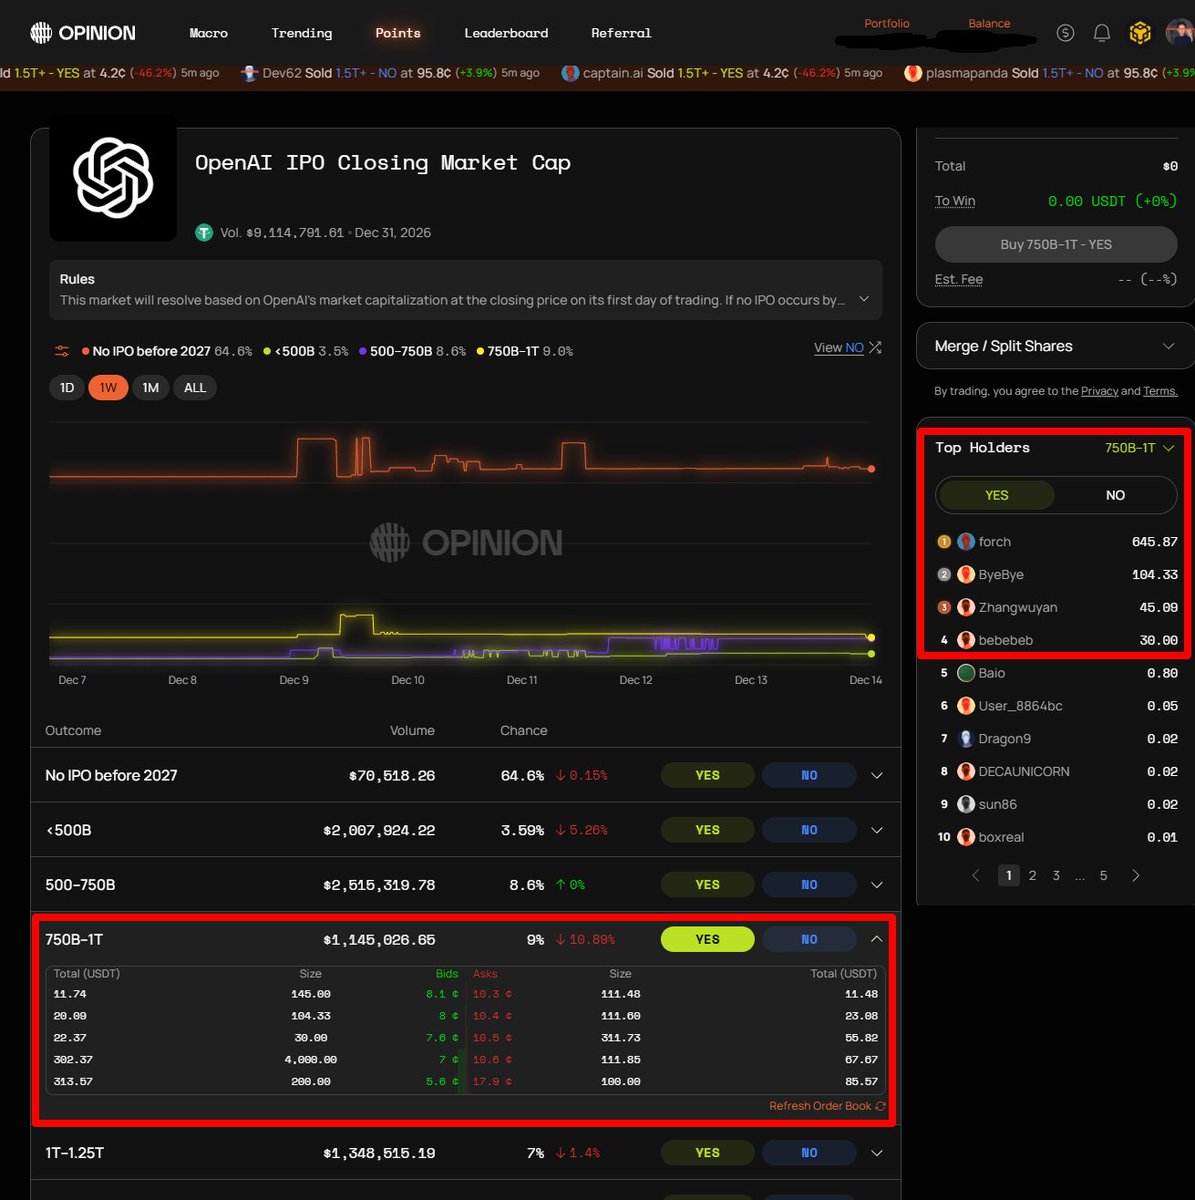The height and width of the screenshot is (1200, 1195).
Task: Select 1M chart range
Action: click(150, 388)
